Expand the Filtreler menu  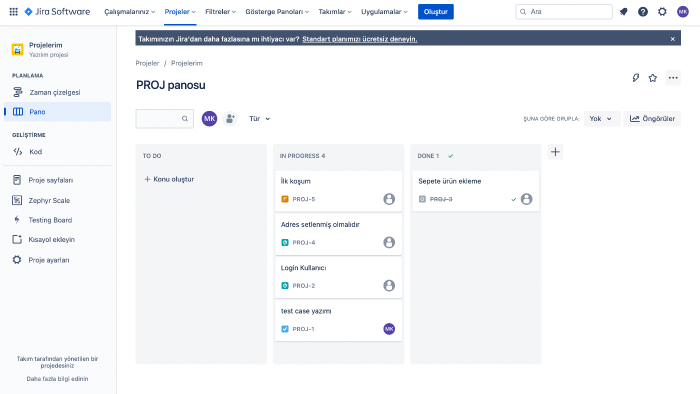pos(220,12)
